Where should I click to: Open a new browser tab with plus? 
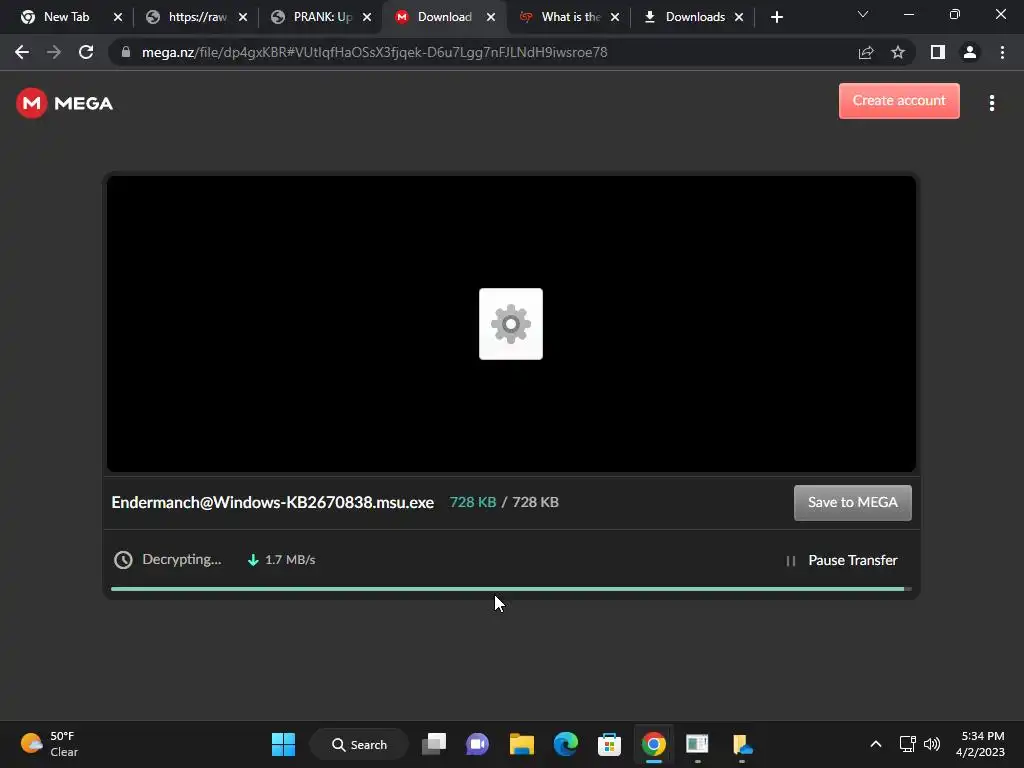[776, 17]
